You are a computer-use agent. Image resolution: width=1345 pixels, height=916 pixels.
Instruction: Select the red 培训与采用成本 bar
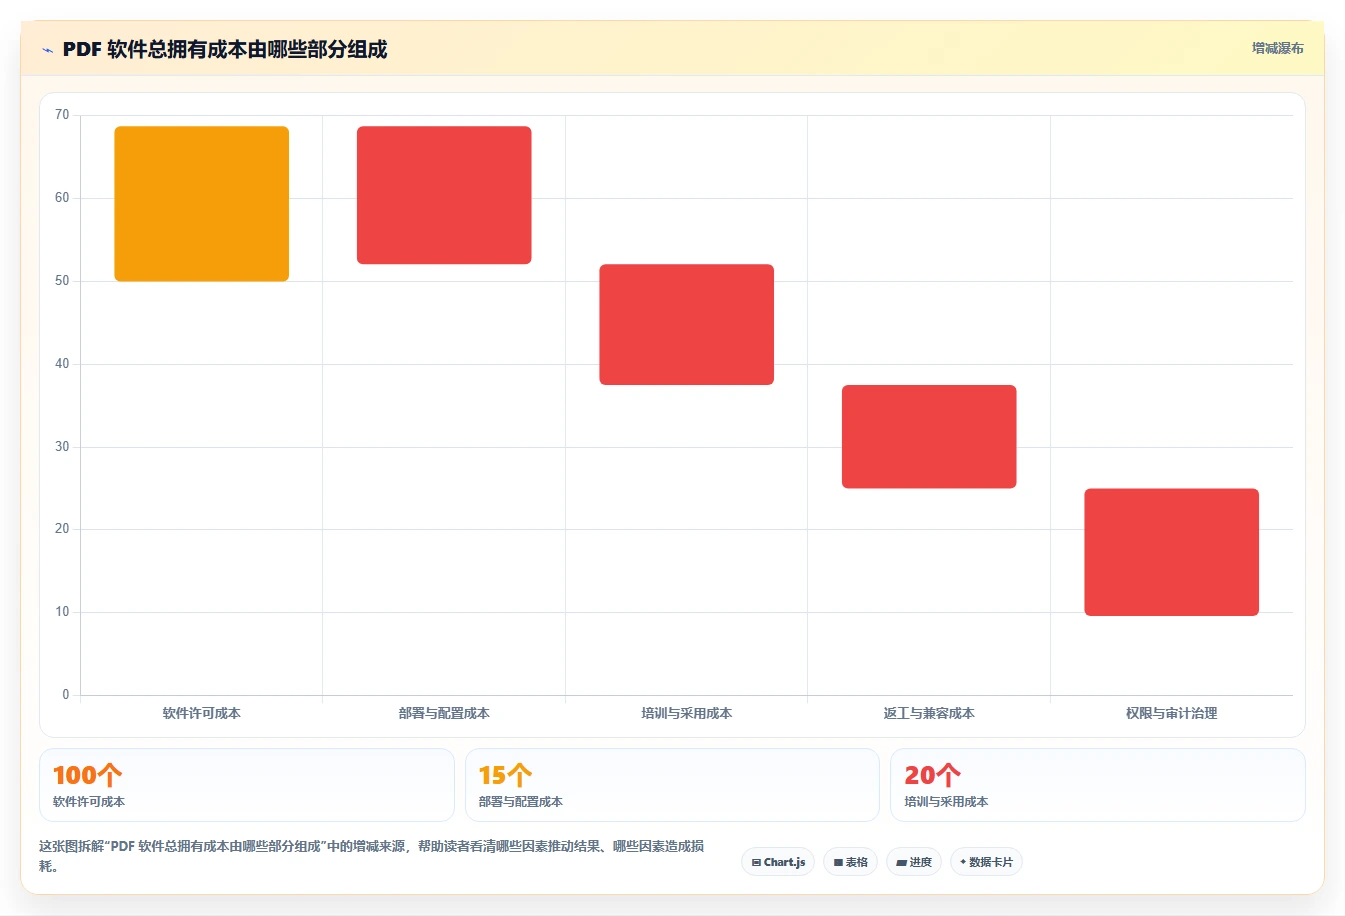tap(687, 325)
